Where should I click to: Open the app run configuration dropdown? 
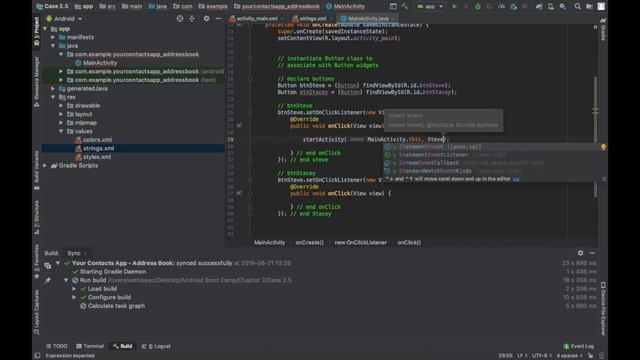[x=429, y=6]
